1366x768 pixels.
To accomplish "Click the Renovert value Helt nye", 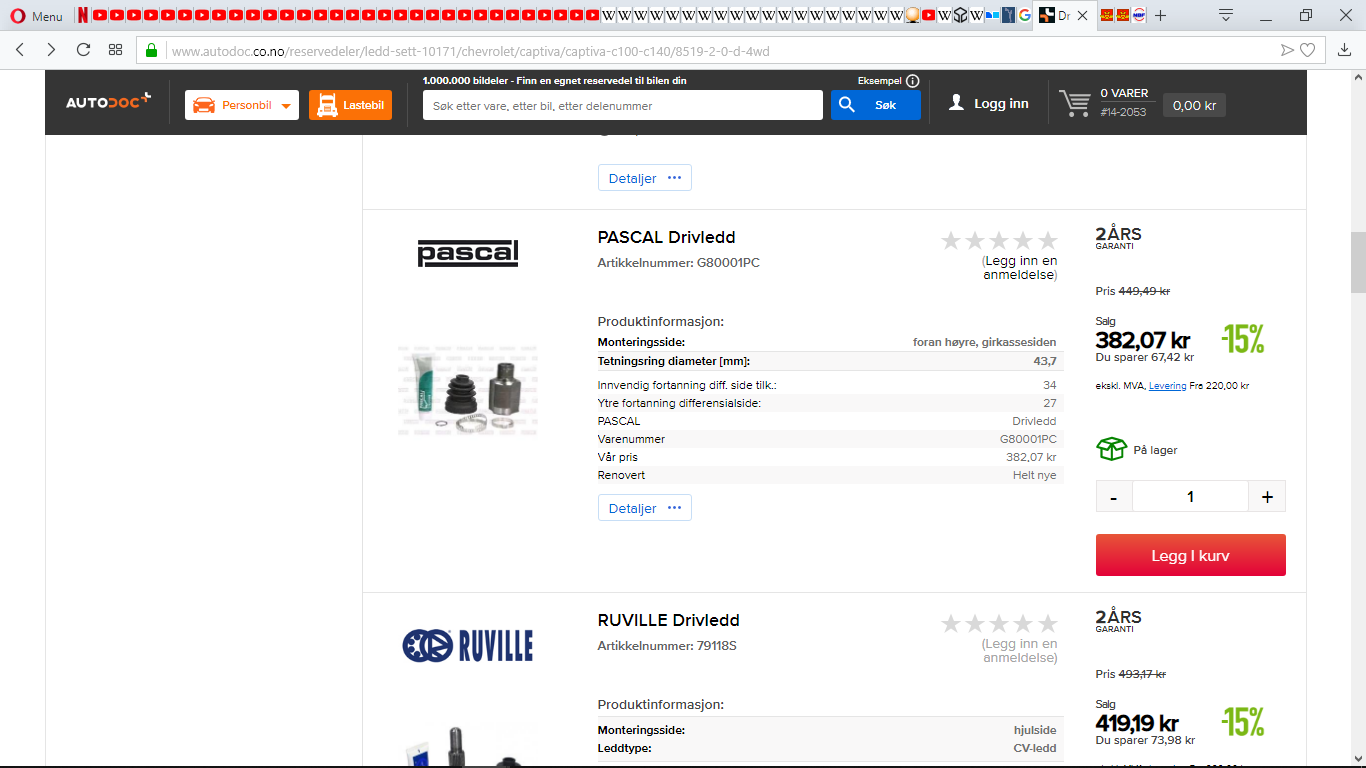I will tap(1034, 475).
